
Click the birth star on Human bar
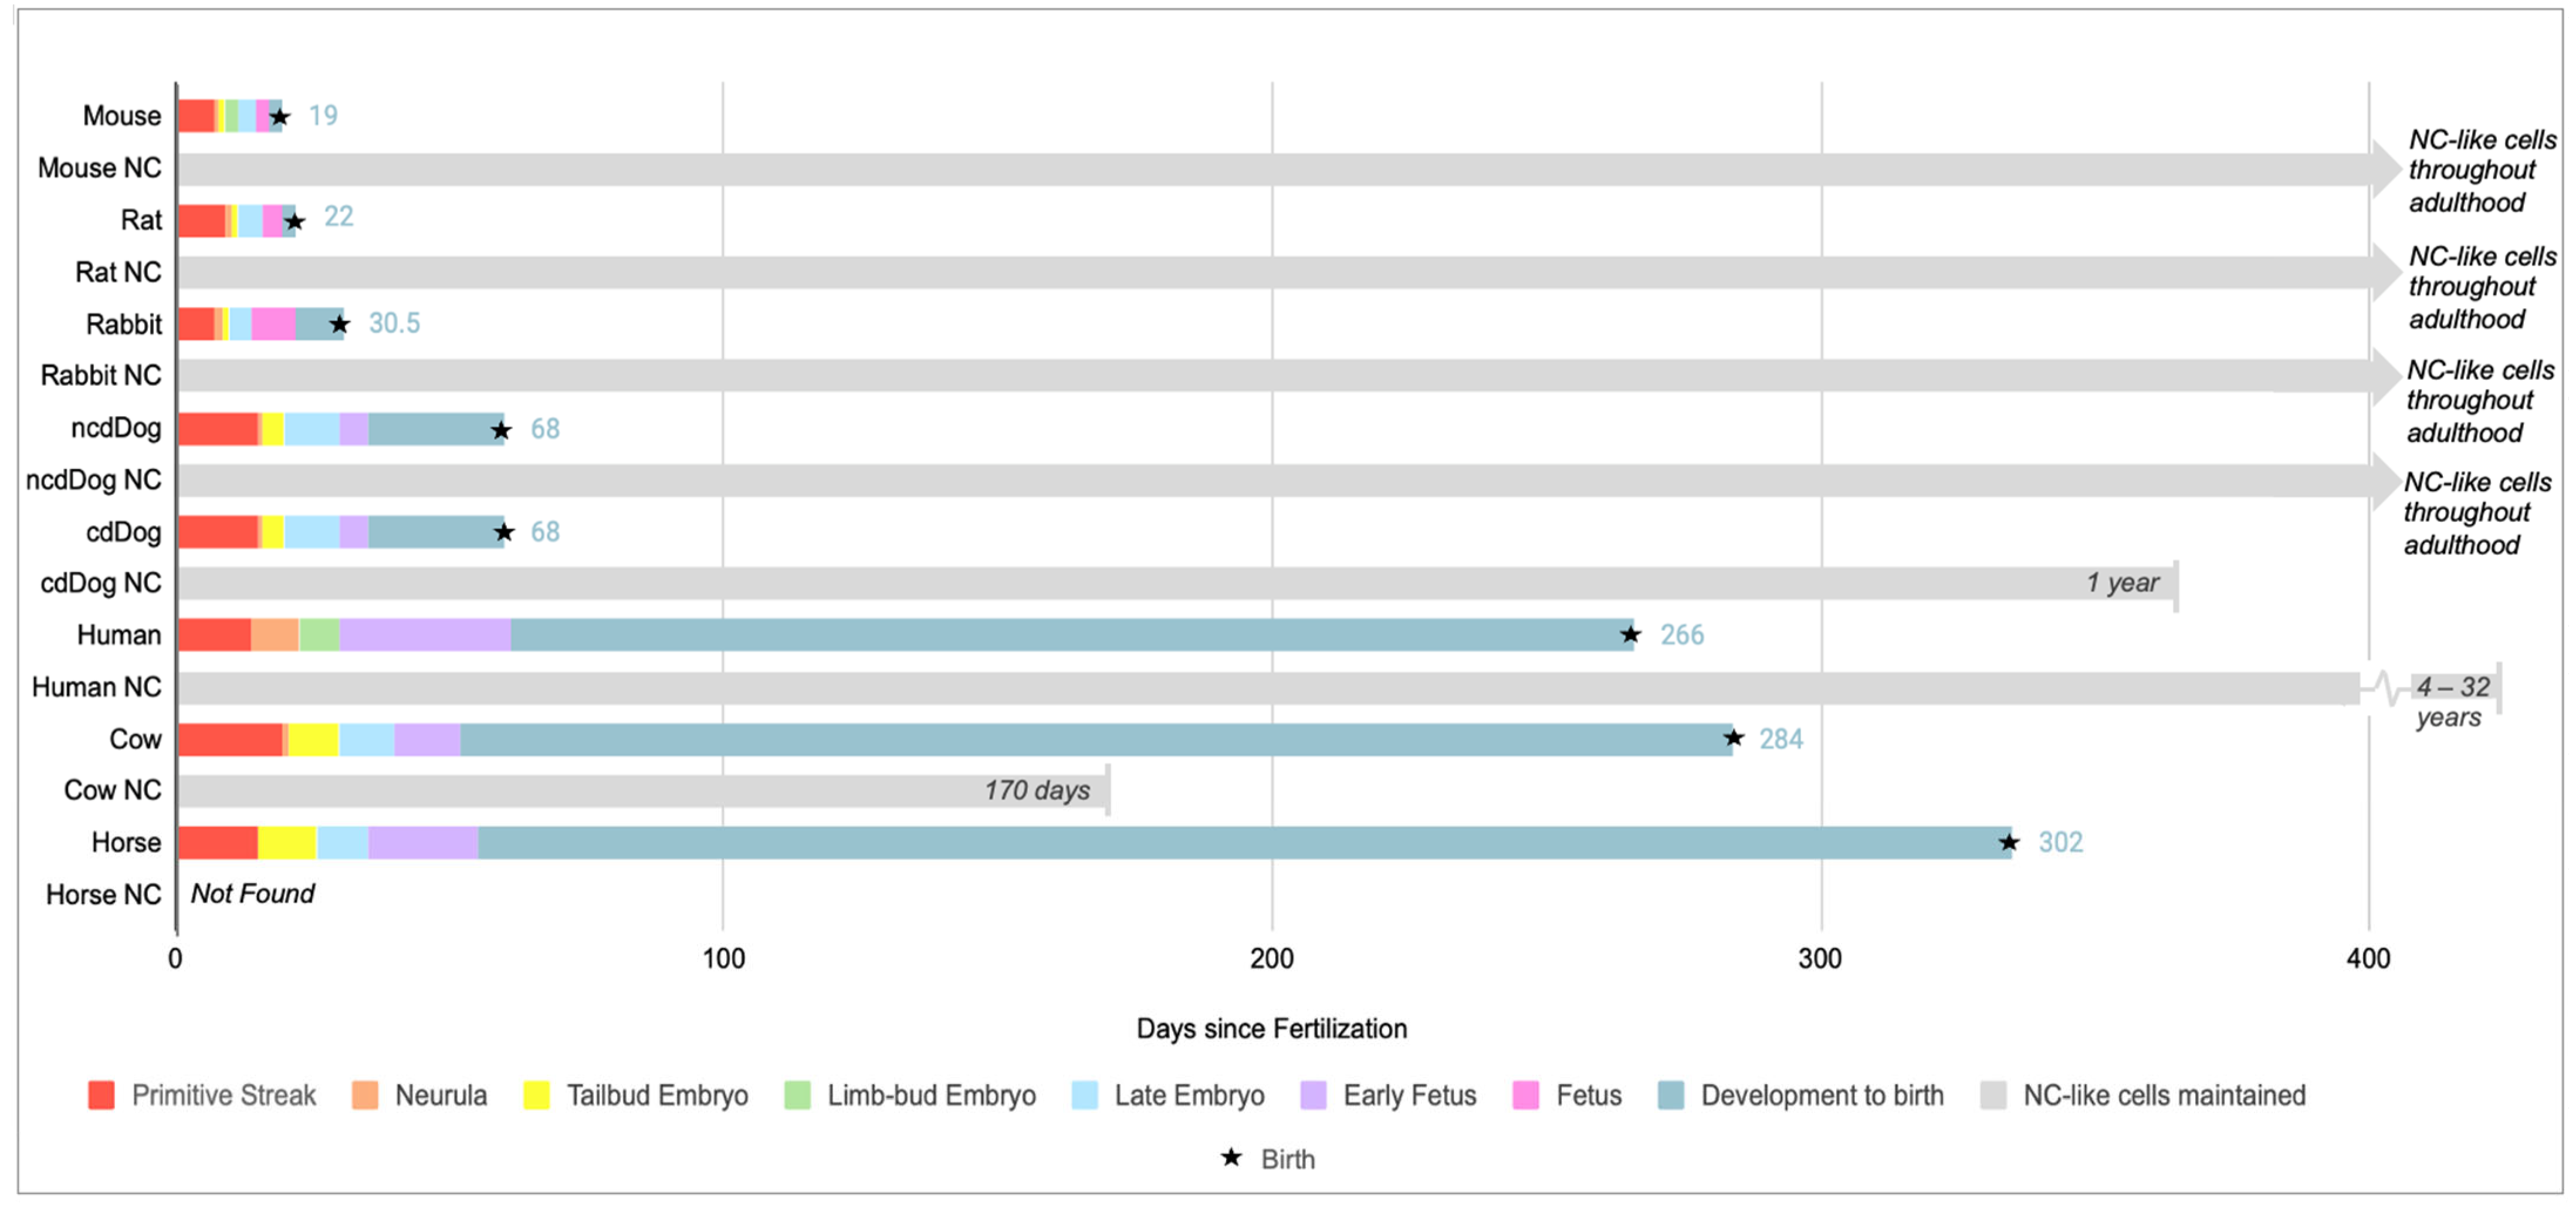[x=1630, y=635]
